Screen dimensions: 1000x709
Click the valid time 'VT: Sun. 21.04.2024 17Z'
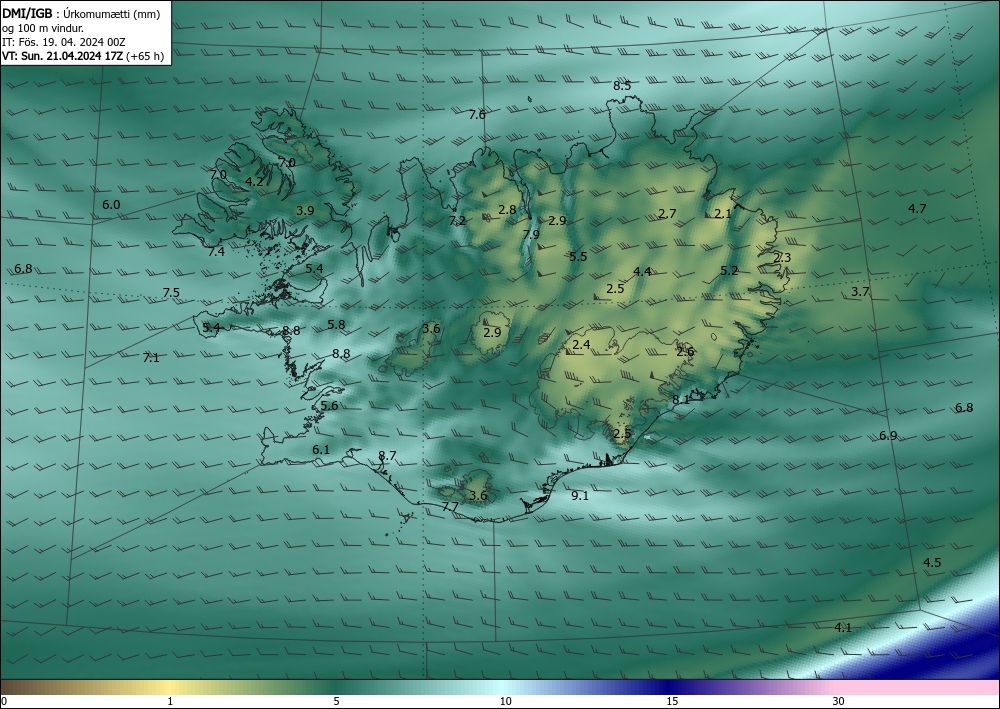pos(63,56)
